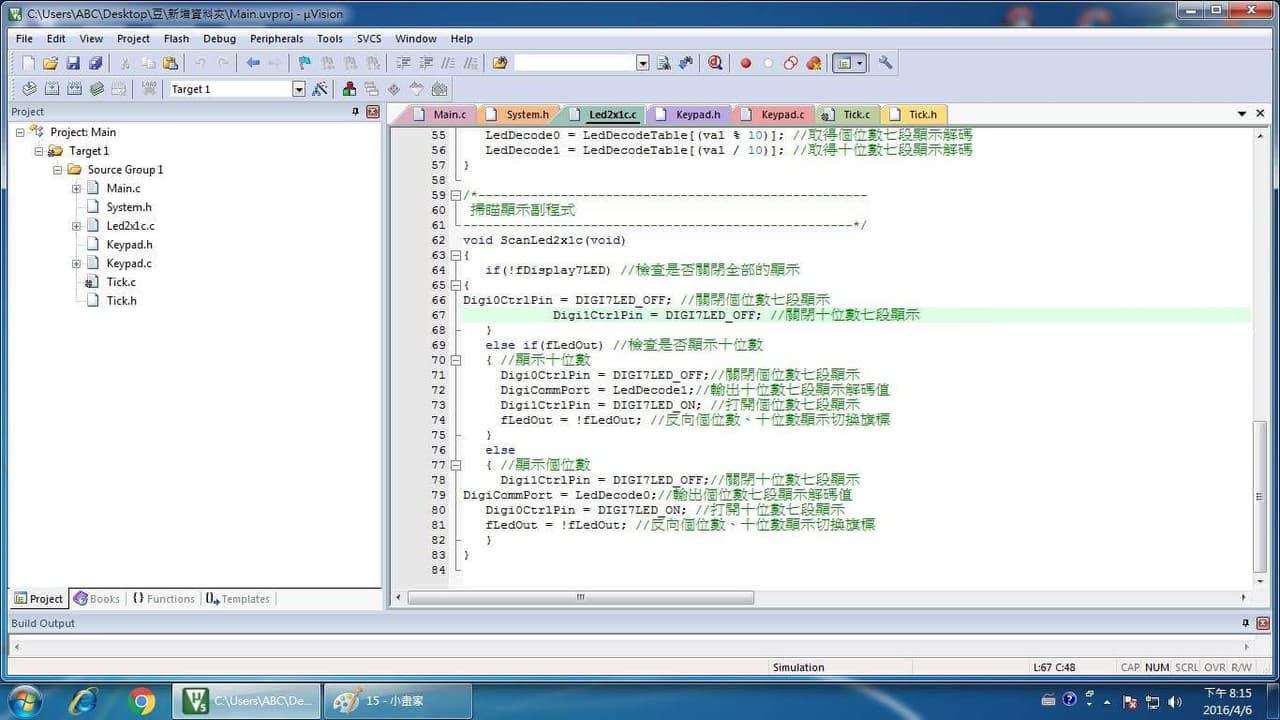
Task: Open the Target 1 dropdown
Action: point(298,89)
